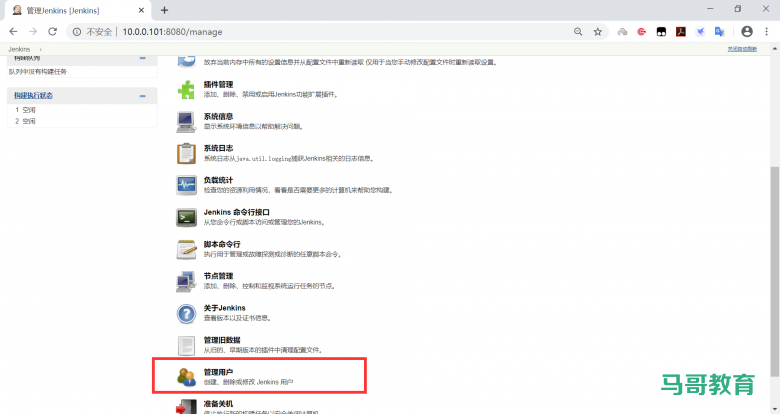Click the Google Translate extension icon
The width and height of the screenshot is (780, 414).
pos(719,32)
